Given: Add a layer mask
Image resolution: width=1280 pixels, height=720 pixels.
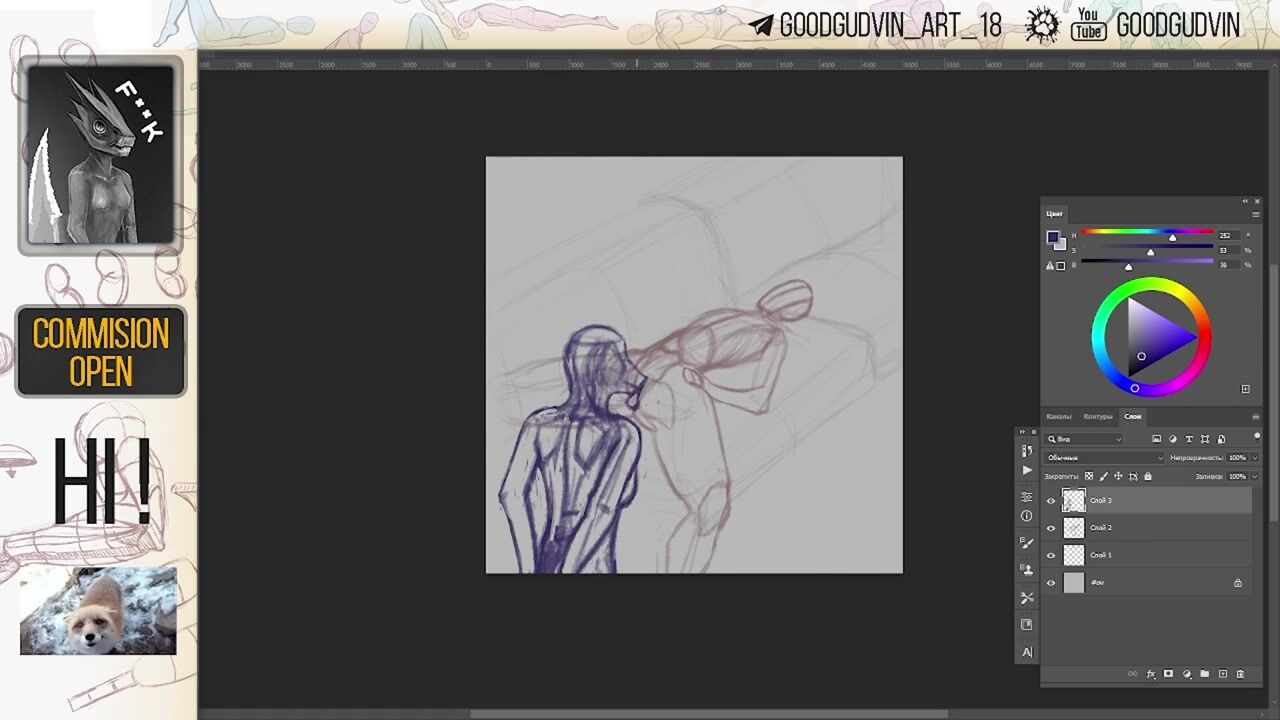Looking at the screenshot, I should point(1168,674).
